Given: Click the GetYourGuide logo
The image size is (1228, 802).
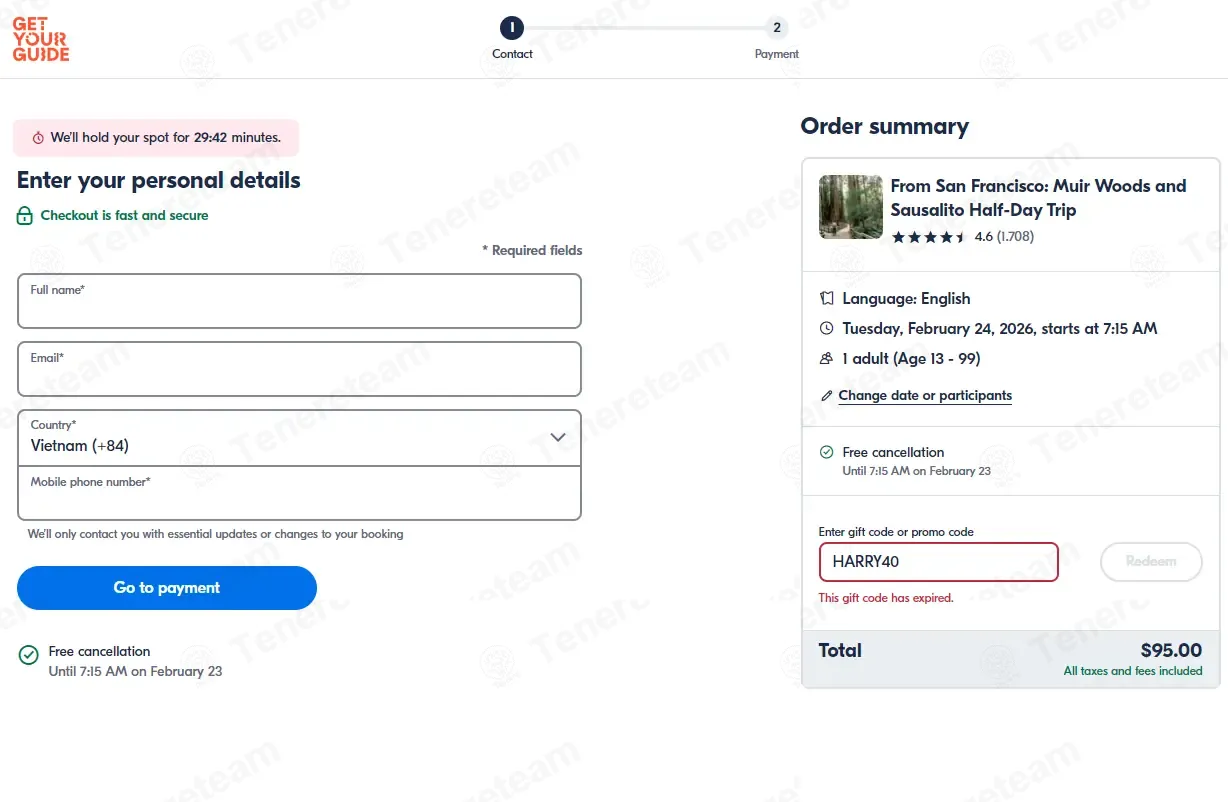Looking at the screenshot, I should coord(41,39).
